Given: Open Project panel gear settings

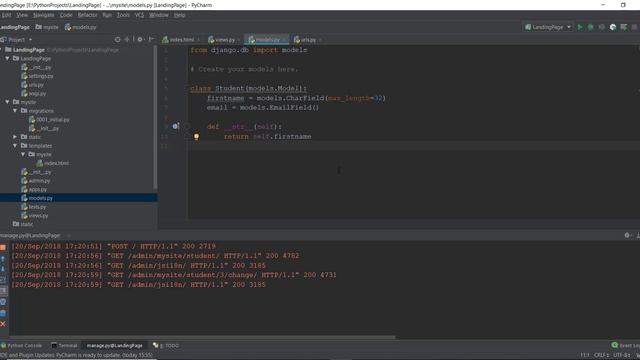Looking at the screenshot, I should (140, 40).
